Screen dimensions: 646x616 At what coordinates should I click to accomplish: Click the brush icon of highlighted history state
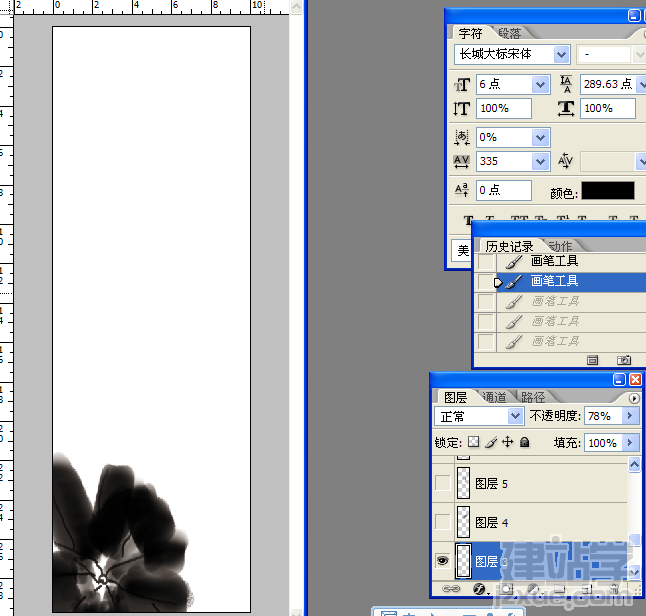tap(514, 282)
